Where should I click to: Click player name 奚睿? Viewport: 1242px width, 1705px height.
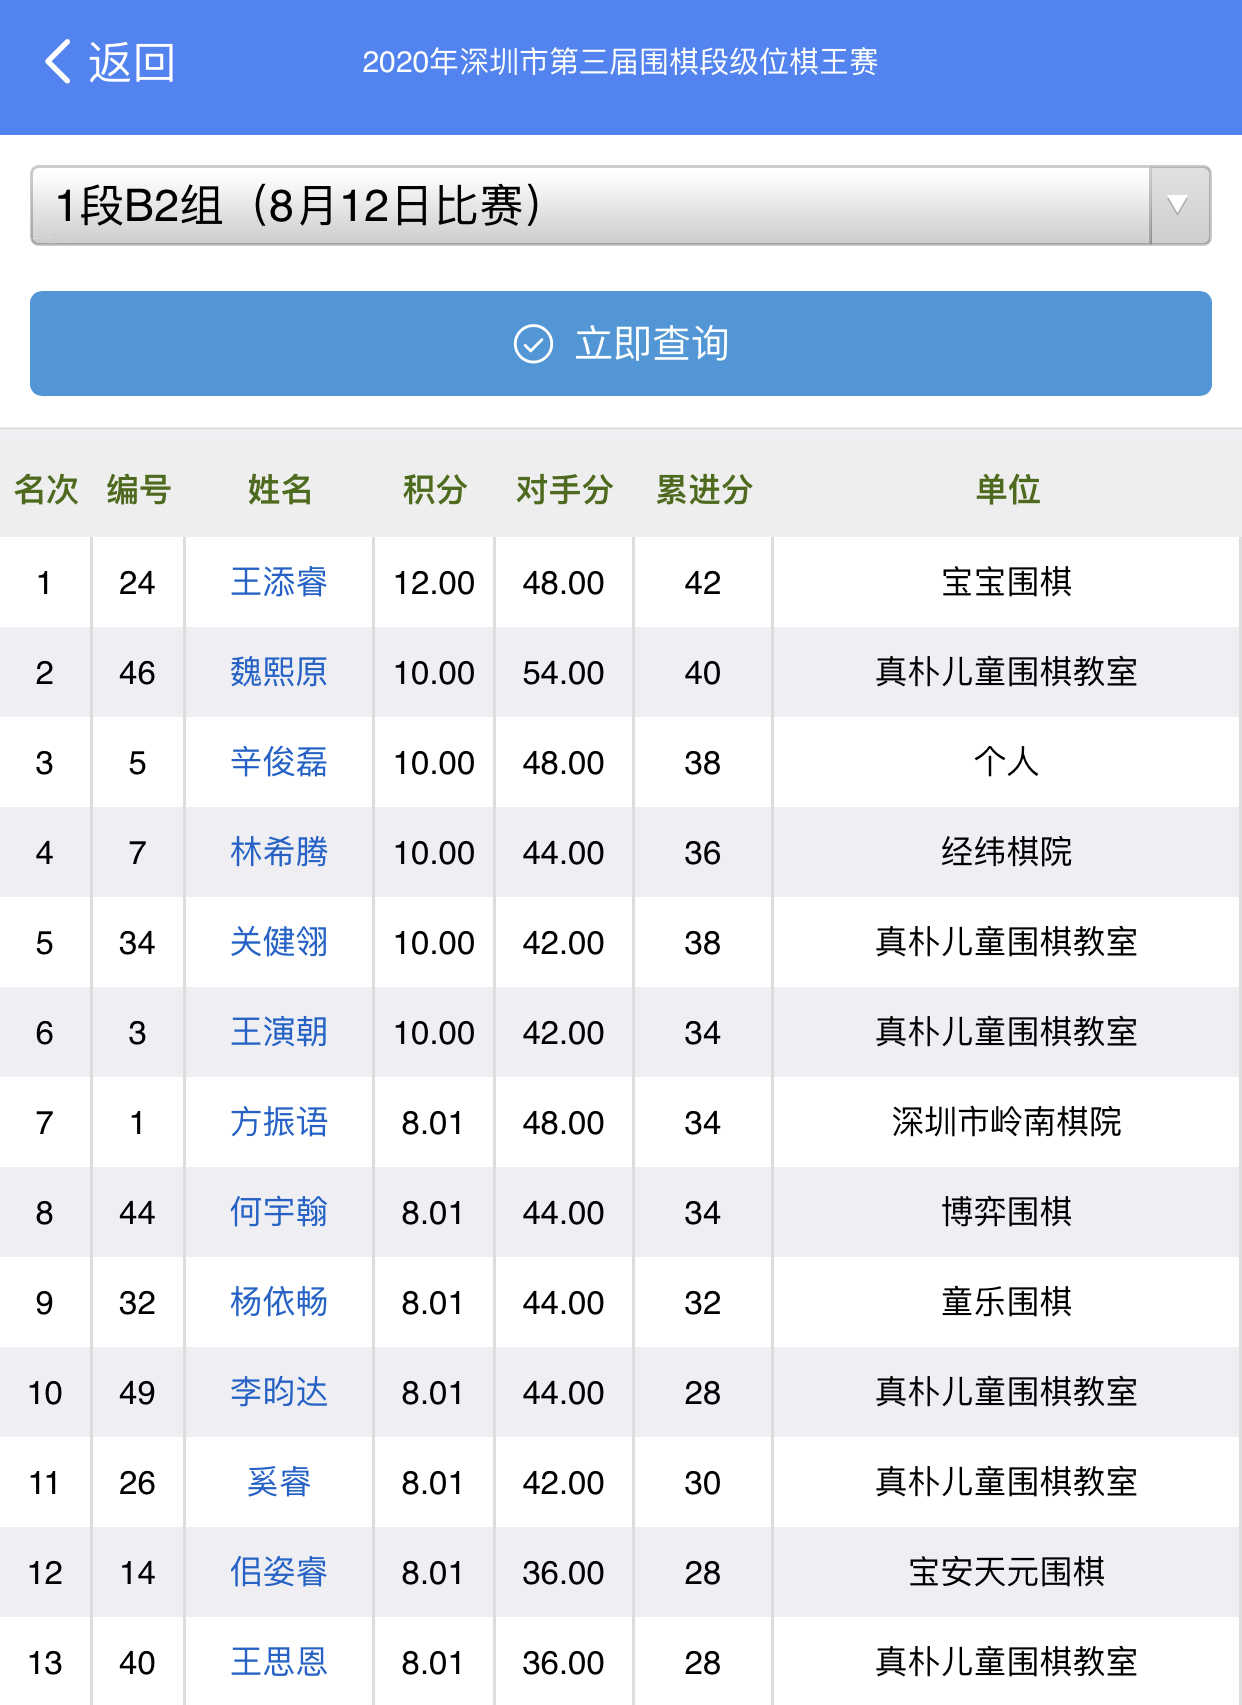click(x=279, y=1482)
